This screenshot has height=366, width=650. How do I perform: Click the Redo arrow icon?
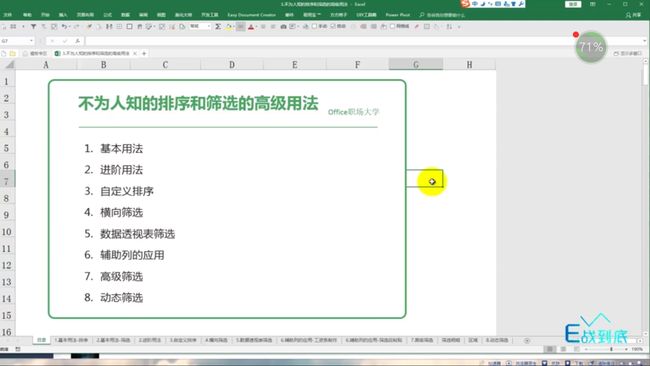76,27
